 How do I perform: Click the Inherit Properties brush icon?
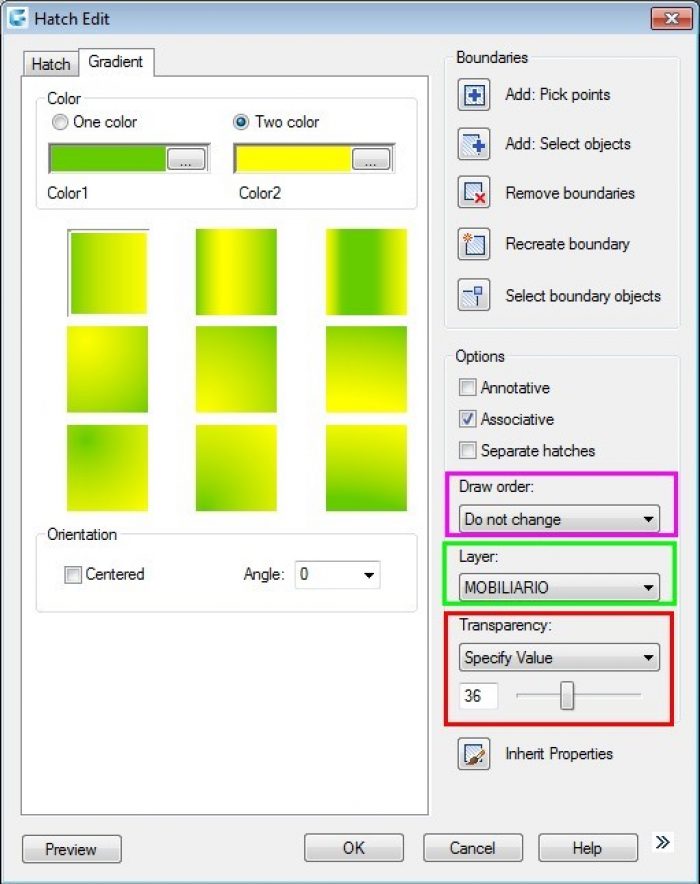473,754
